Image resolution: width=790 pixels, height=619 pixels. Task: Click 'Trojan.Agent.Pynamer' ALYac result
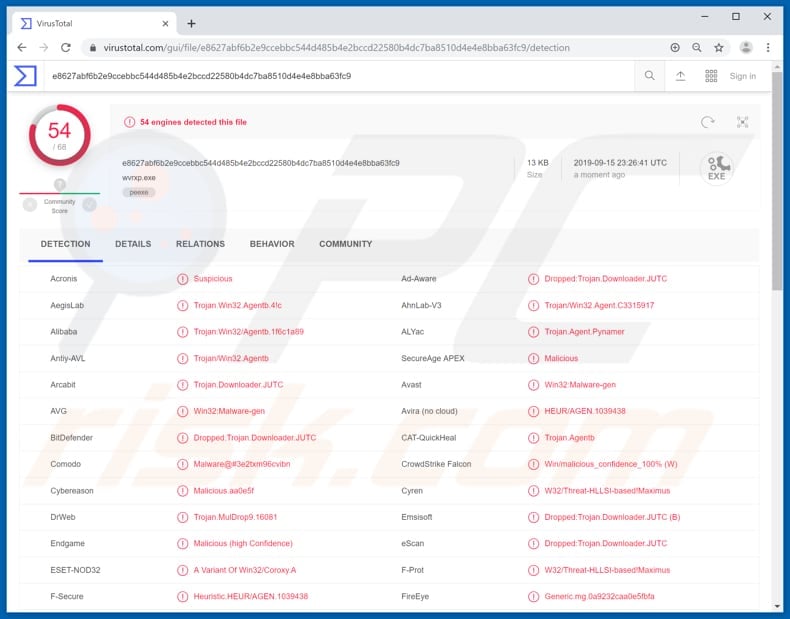pos(584,331)
